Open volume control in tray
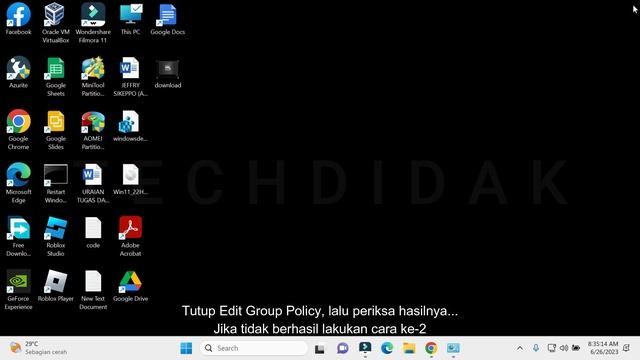 coord(564,348)
